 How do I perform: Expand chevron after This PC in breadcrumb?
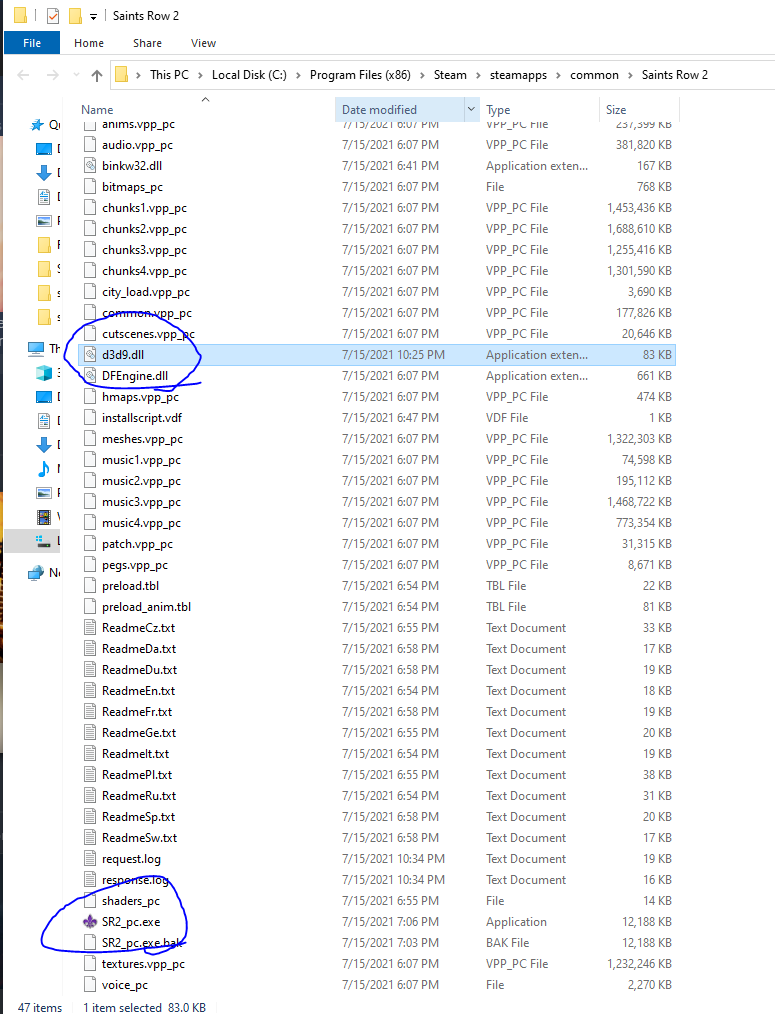(x=200, y=76)
